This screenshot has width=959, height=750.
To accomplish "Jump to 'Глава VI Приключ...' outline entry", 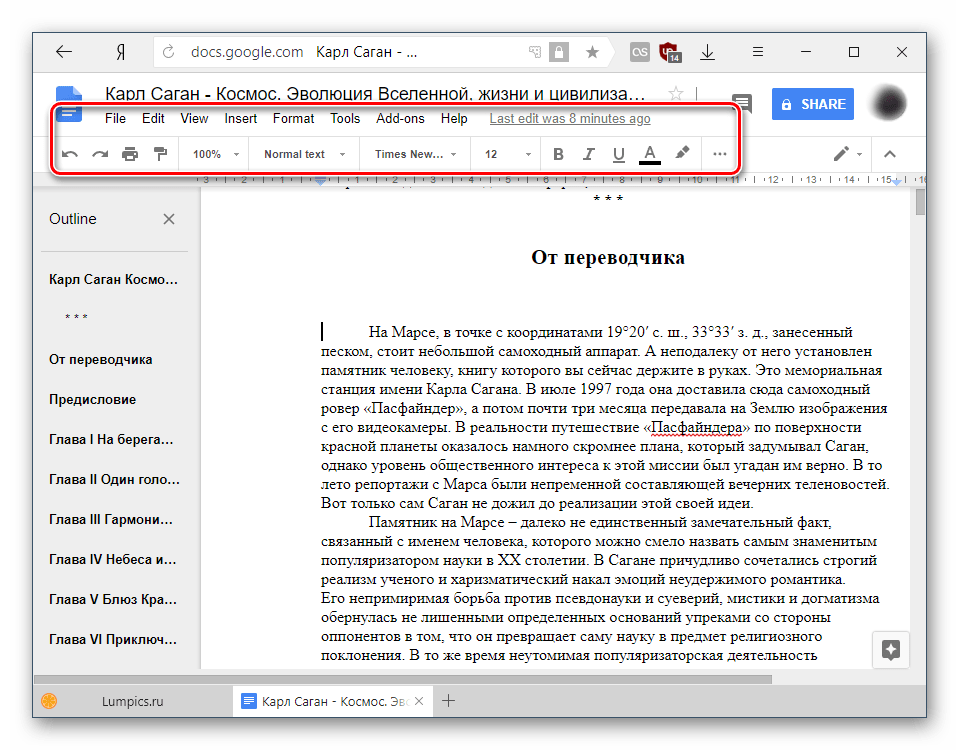I will [x=113, y=639].
